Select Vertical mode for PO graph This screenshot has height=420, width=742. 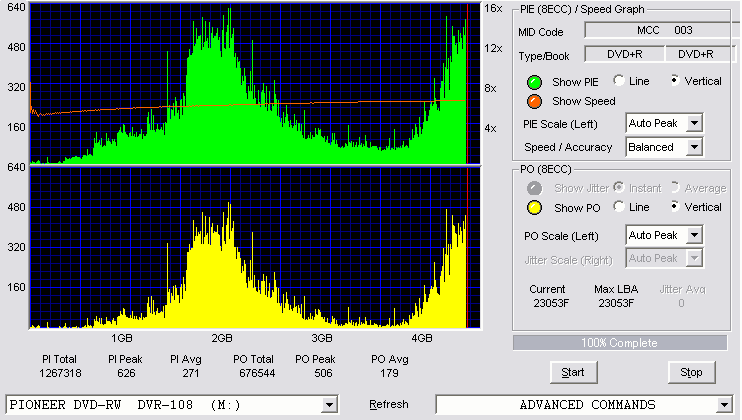(x=675, y=206)
